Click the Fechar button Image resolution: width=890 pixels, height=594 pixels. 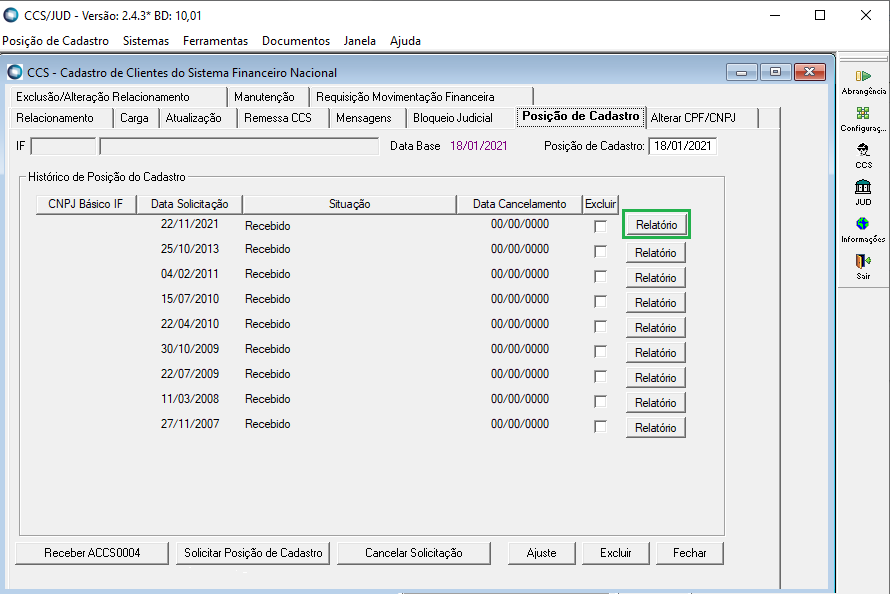point(690,553)
